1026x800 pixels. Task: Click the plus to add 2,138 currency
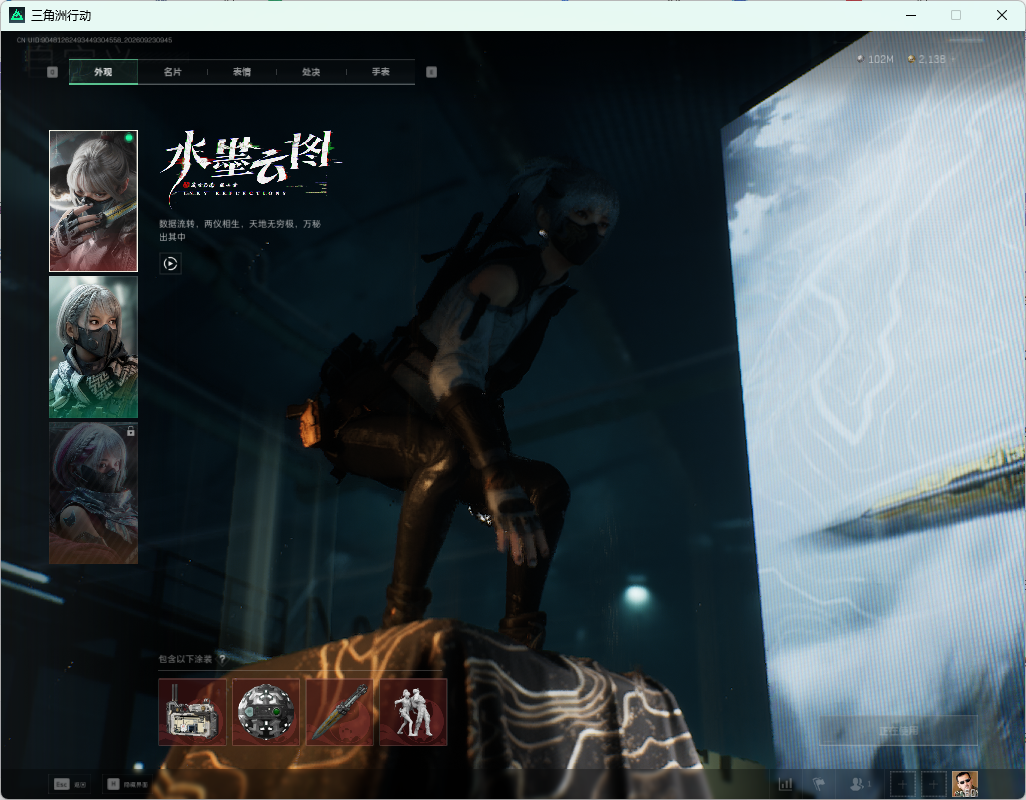tap(953, 59)
